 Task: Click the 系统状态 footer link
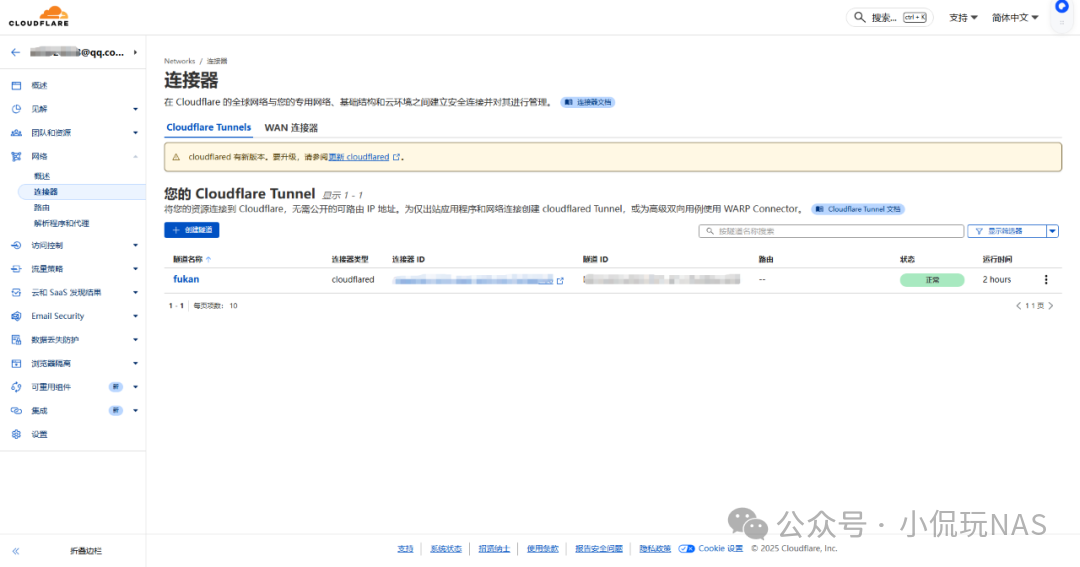[x=446, y=549]
